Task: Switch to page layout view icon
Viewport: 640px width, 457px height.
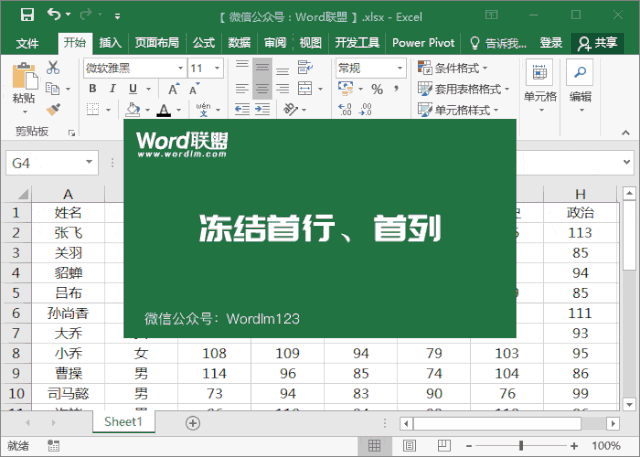Action: [x=409, y=446]
